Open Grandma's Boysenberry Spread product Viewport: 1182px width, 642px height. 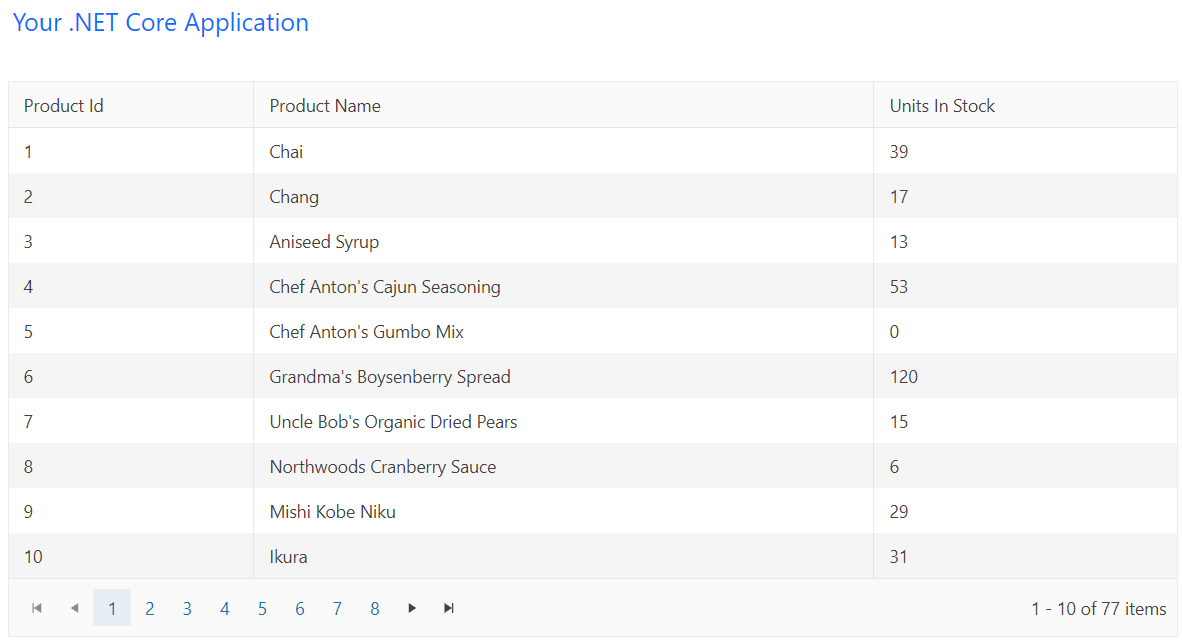(389, 376)
